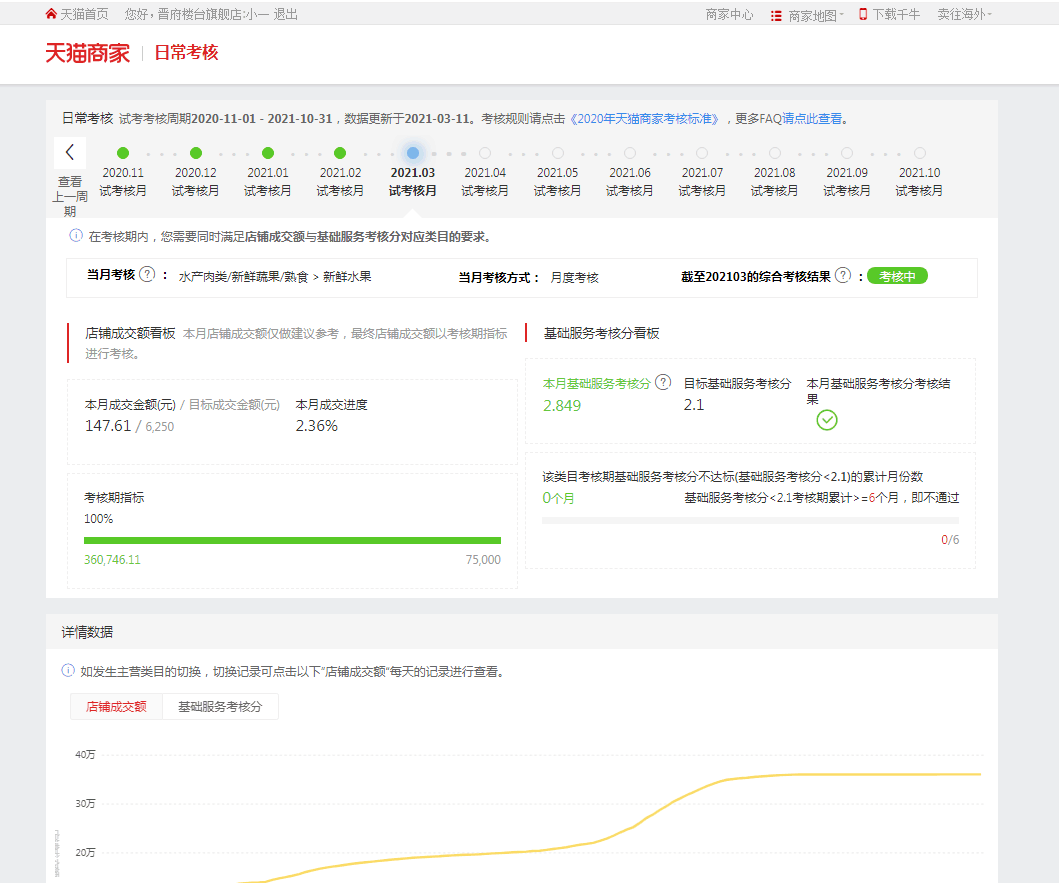Select the 2021.02 timeline month
This screenshot has width=1059, height=883.
point(340,153)
